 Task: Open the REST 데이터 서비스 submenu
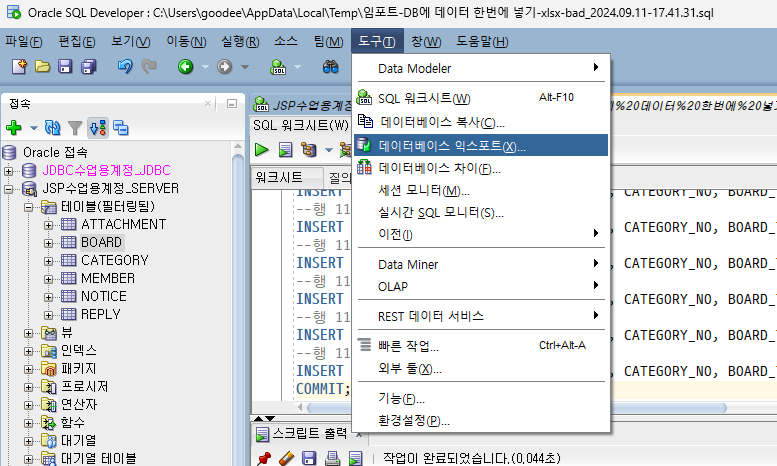click(481, 316)
